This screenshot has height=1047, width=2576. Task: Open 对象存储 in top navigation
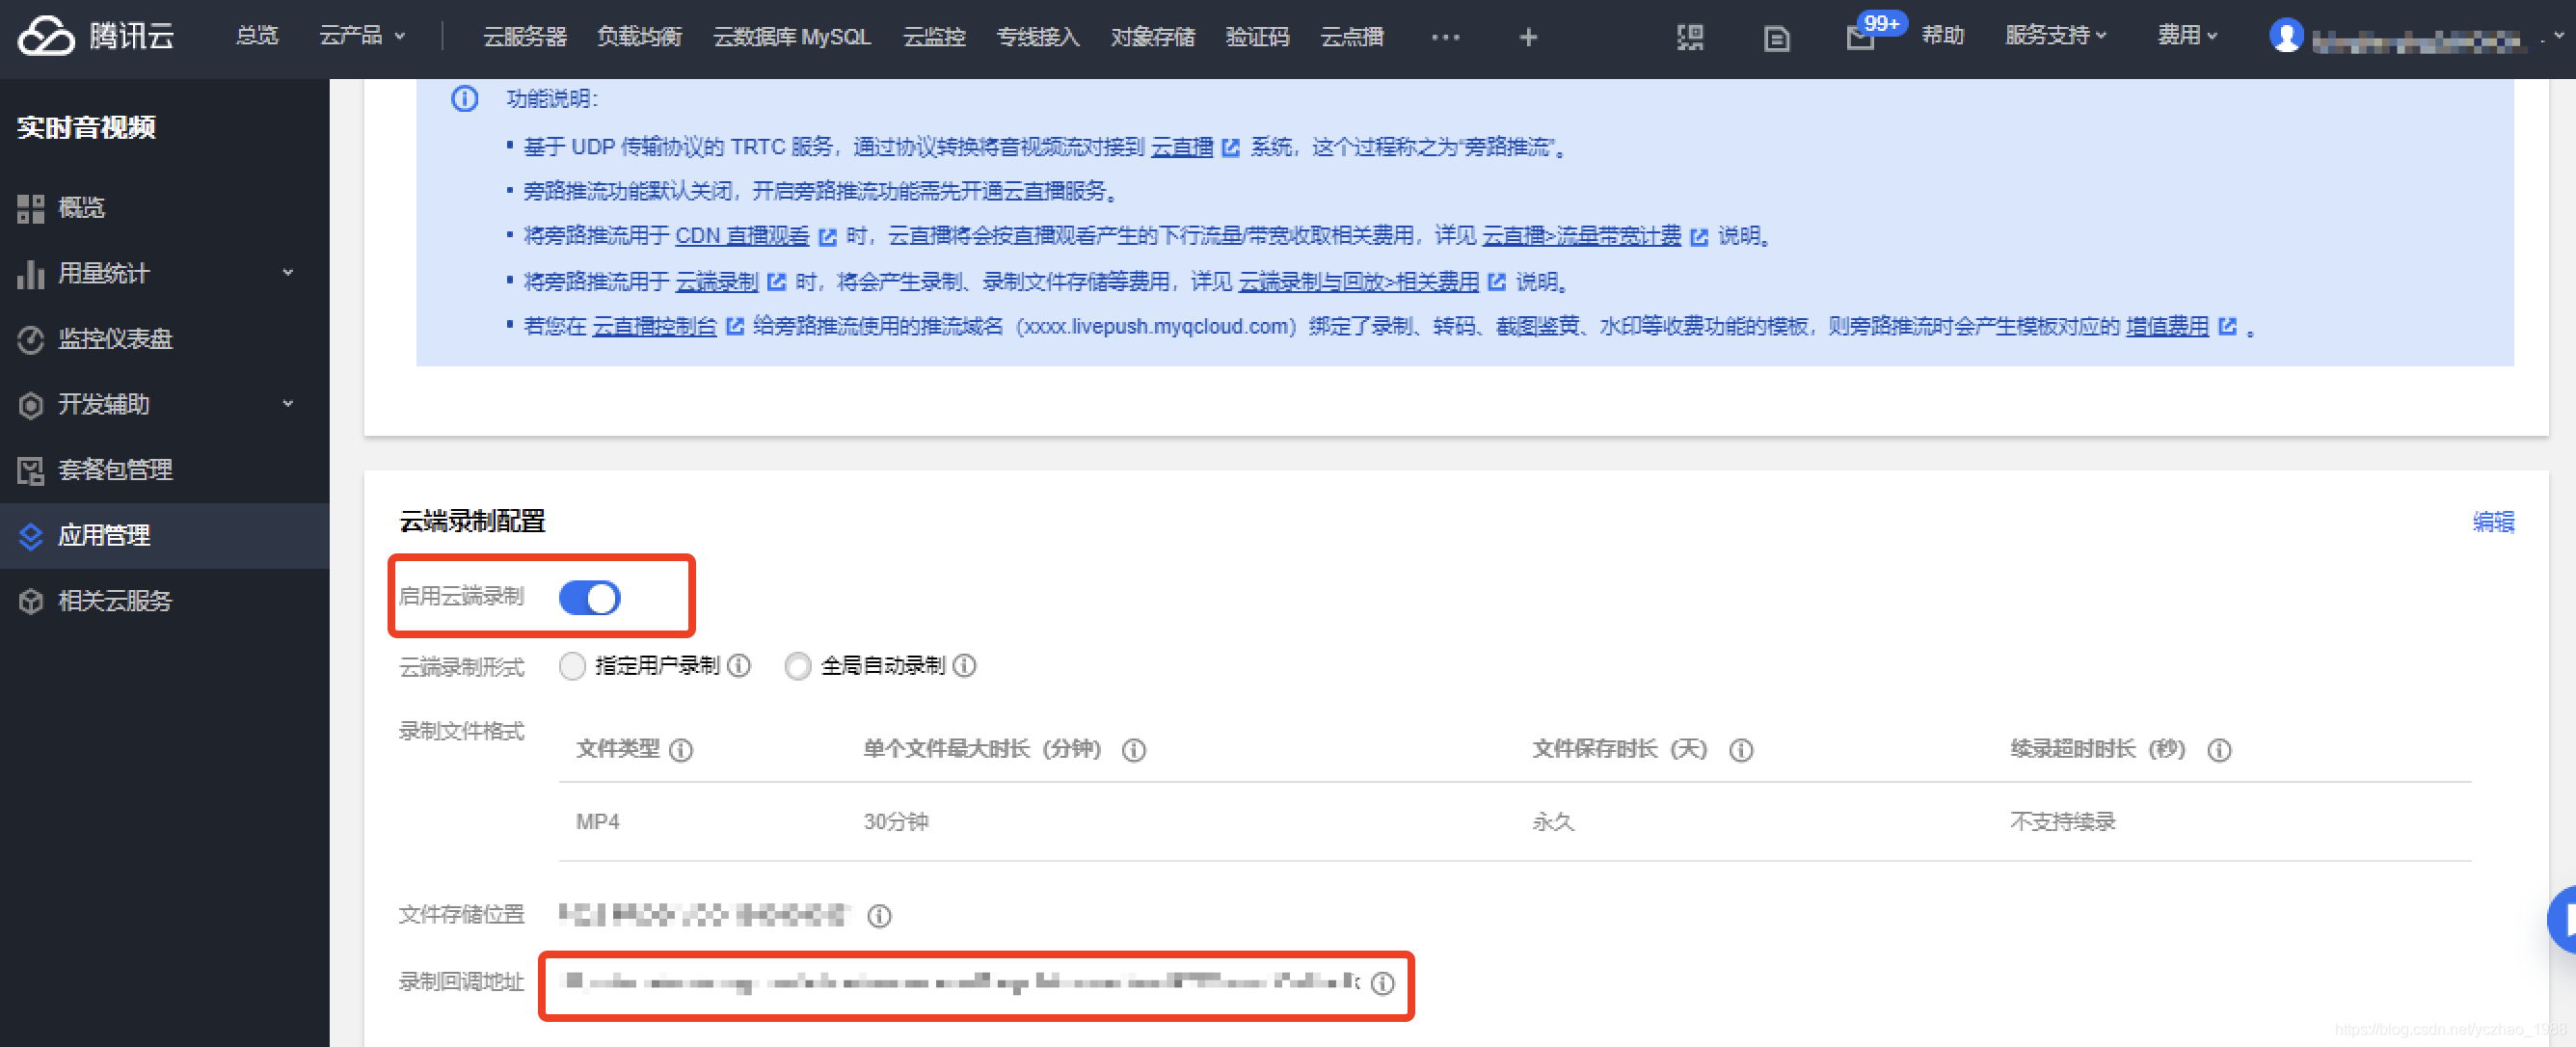point(1153,37)
